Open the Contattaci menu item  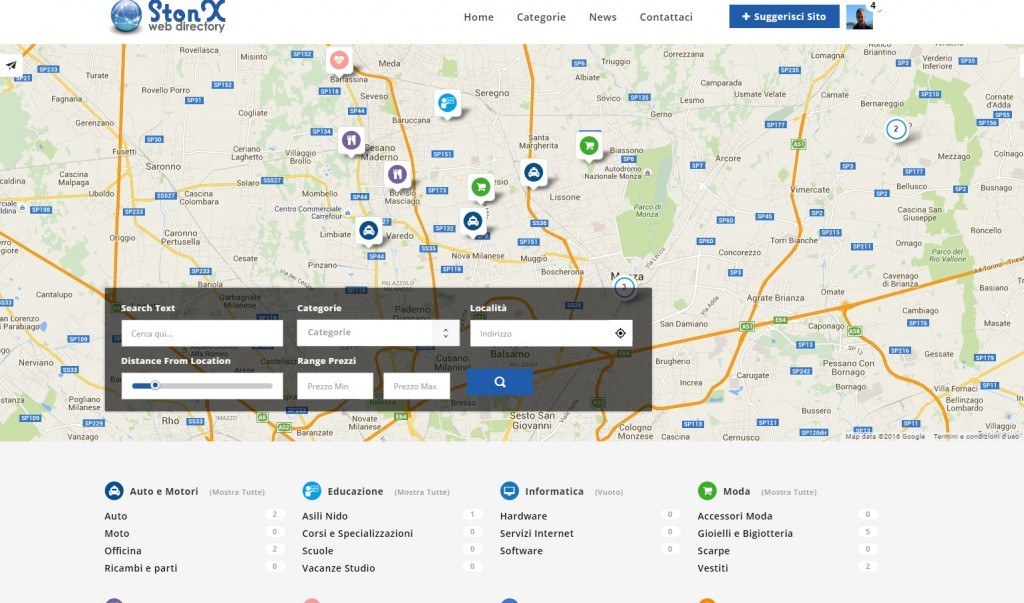coord(665,17)
